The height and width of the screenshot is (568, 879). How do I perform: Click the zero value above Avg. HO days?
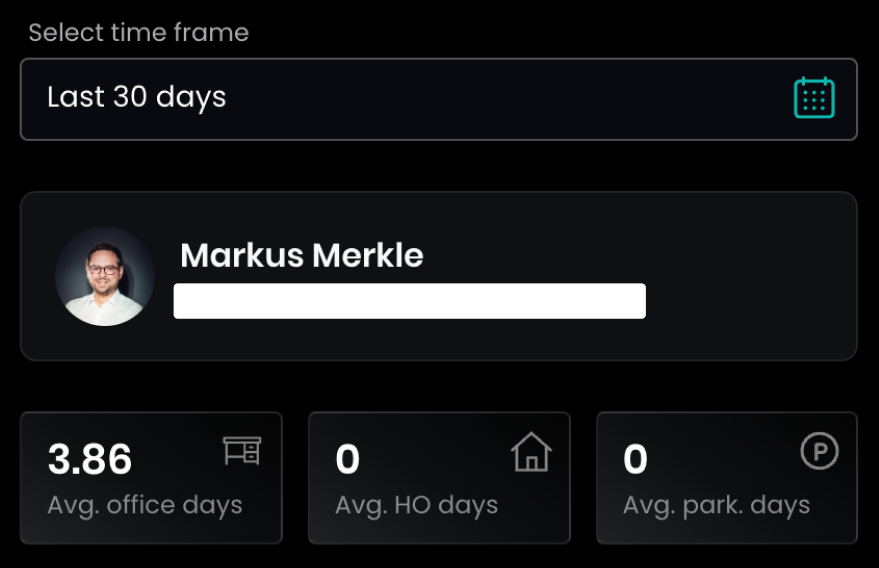tap(347, 460)
